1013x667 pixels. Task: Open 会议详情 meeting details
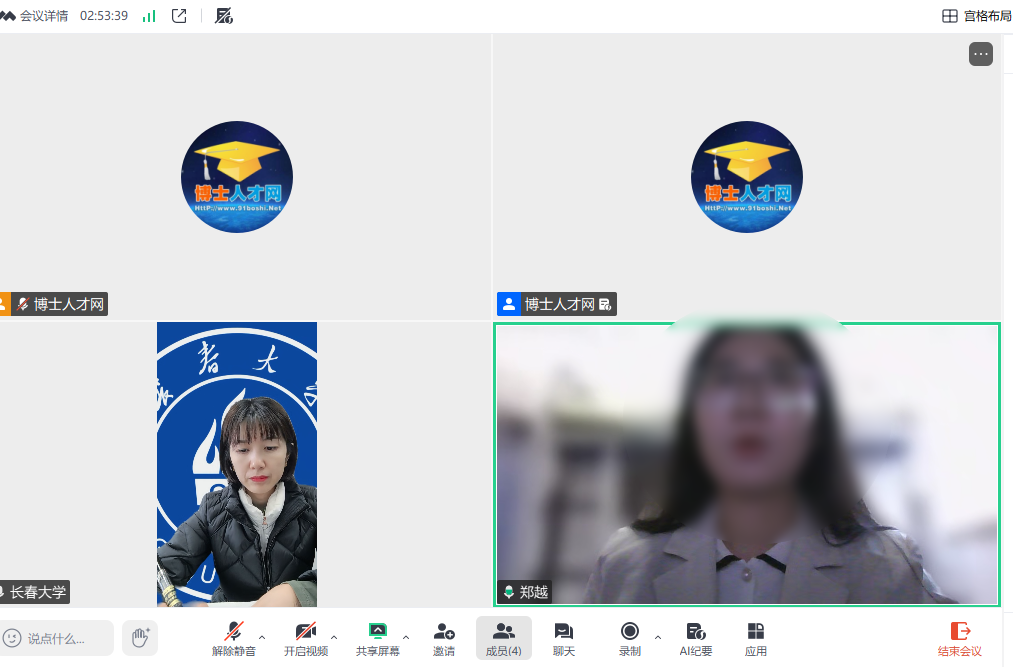click(x=36, y=16)
